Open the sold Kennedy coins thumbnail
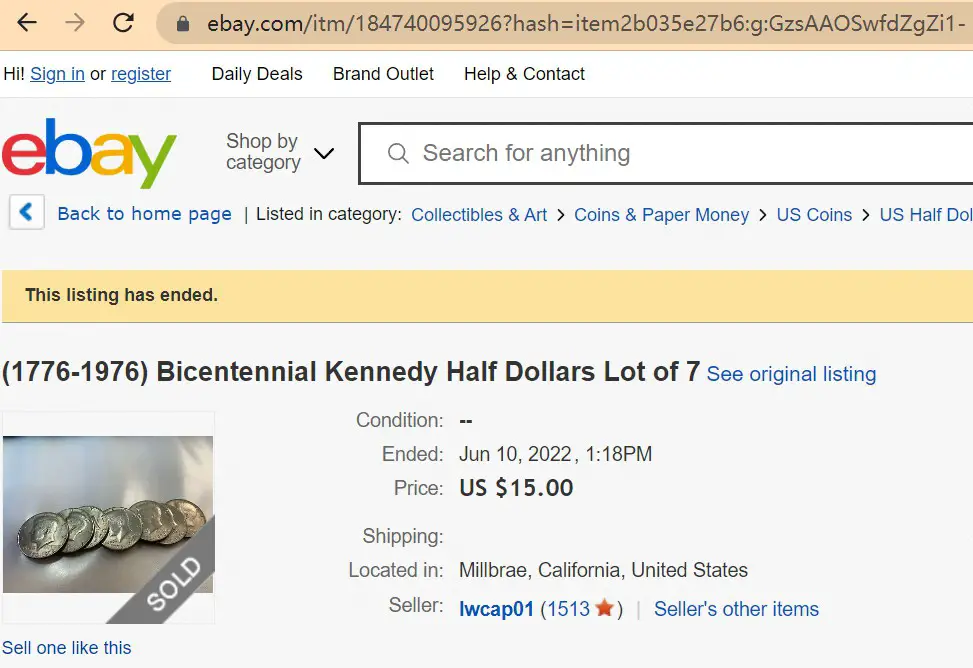Image resolution: width=973 pixels, height=668 pixels. tap(109, 517)
